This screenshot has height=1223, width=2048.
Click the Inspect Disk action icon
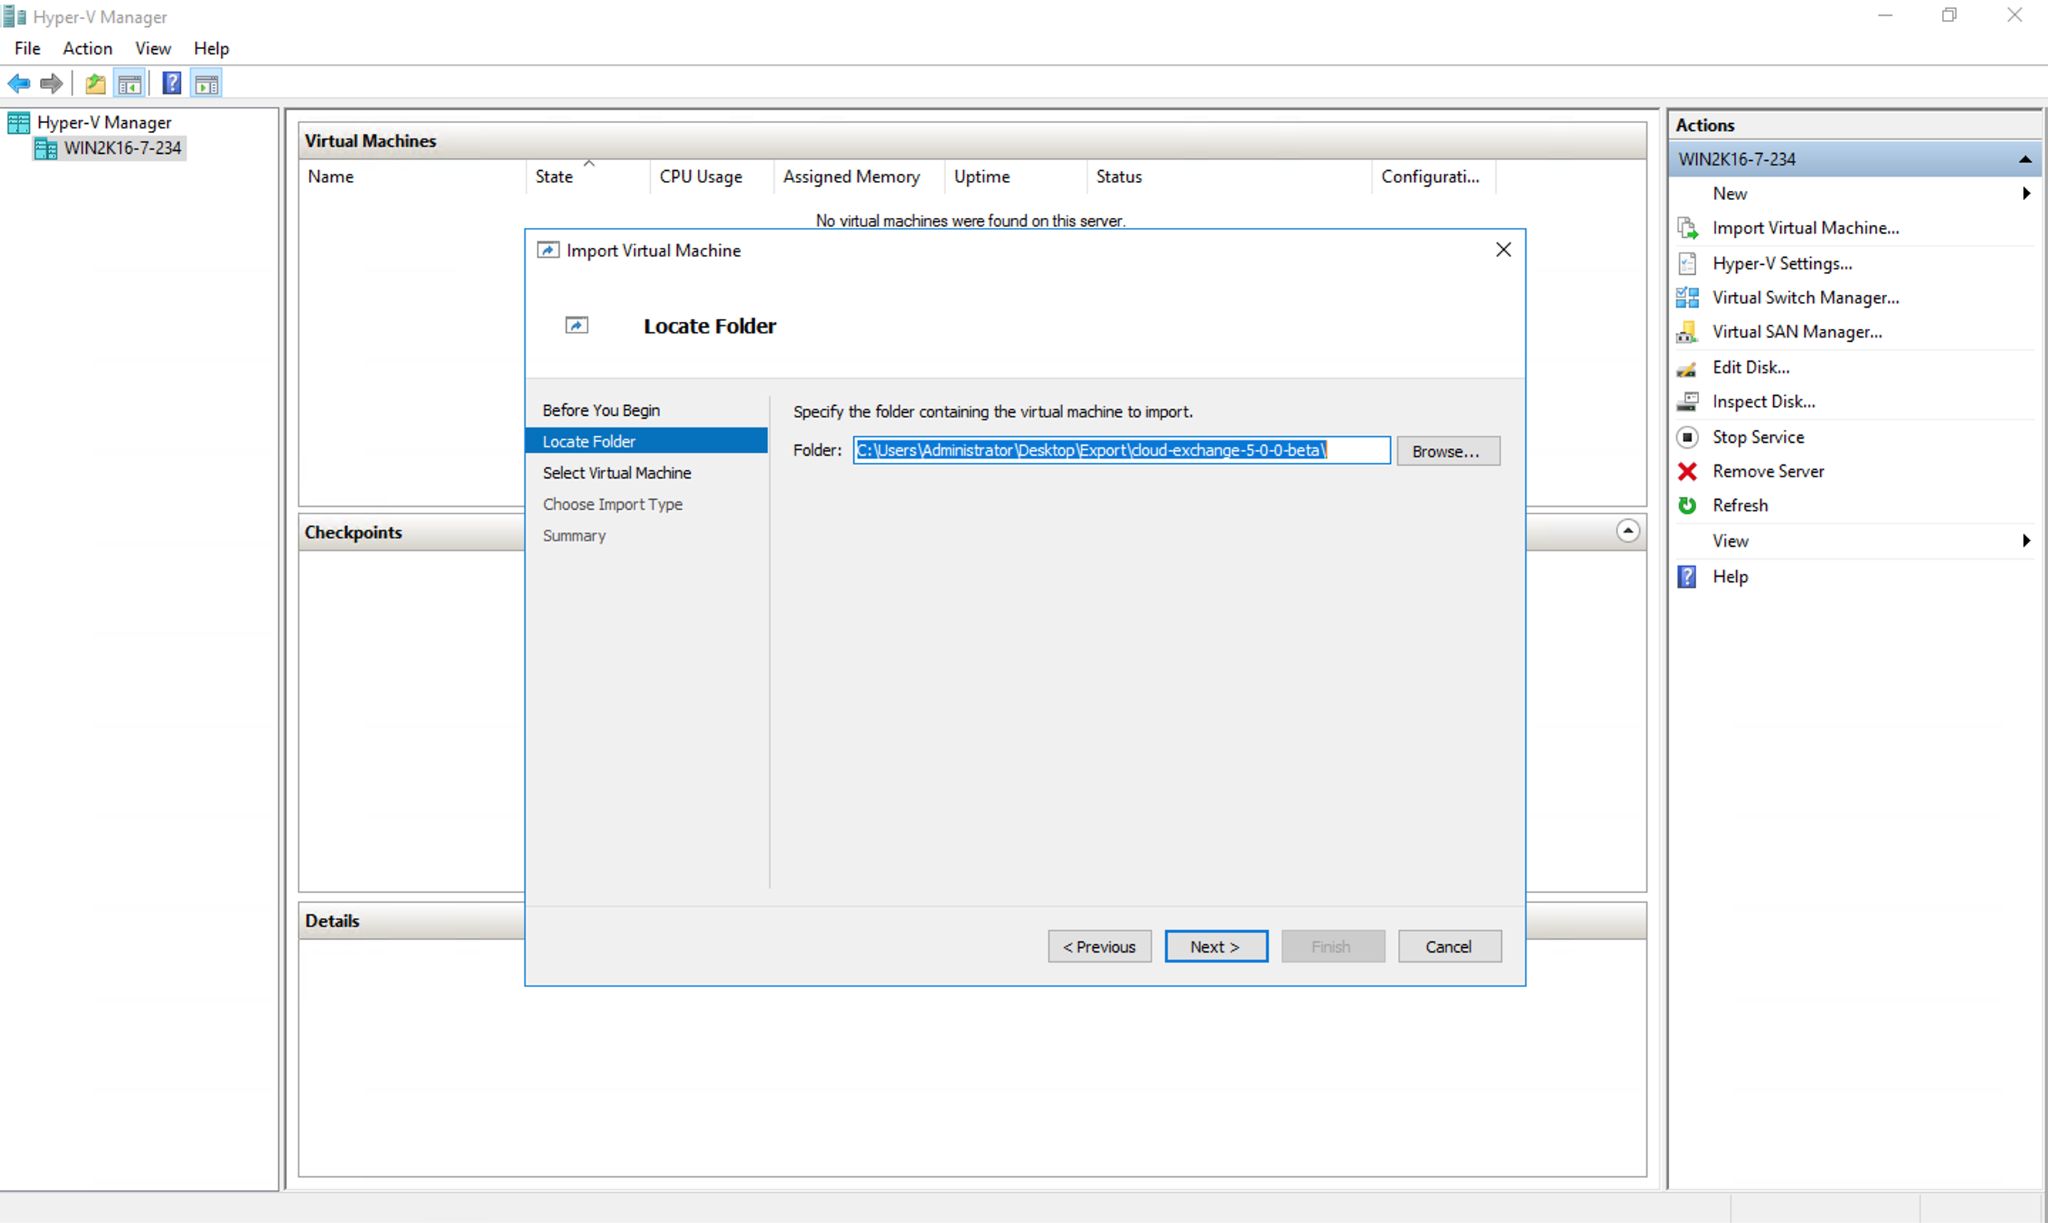point(1687,401)
